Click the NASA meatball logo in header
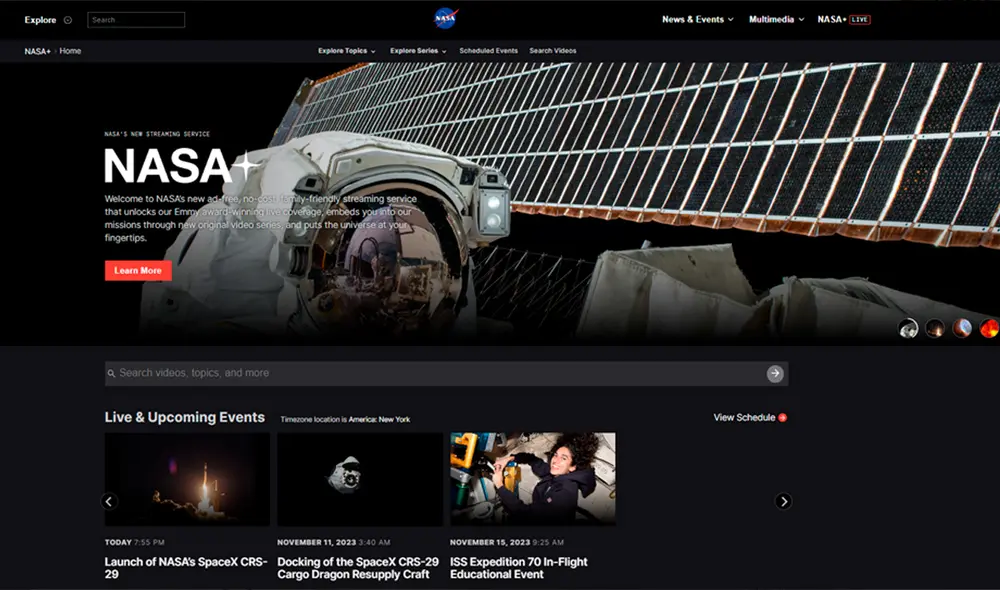 pos(445,19)
